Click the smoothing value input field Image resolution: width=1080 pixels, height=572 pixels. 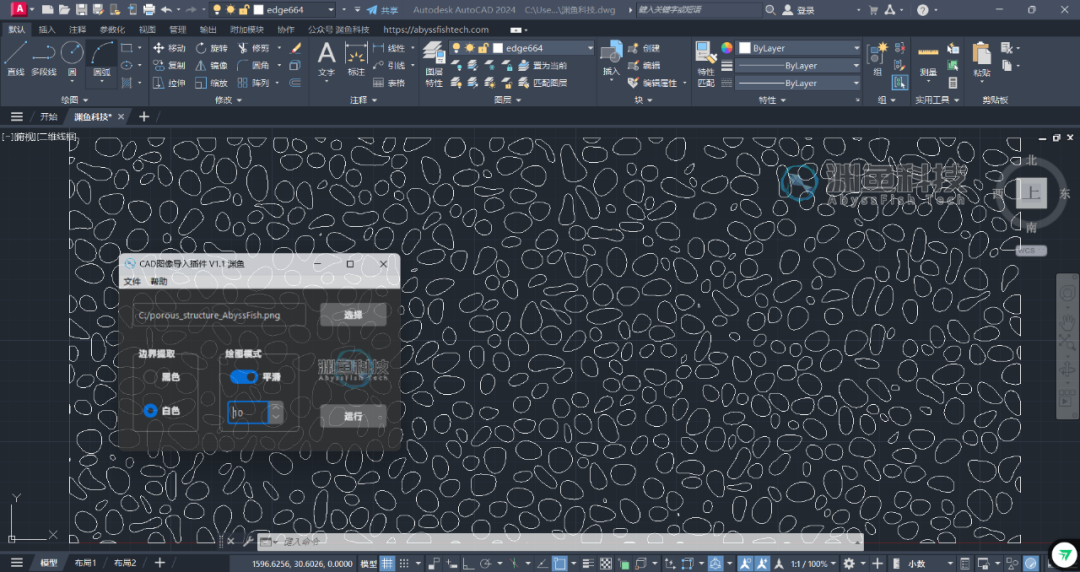[x=247, y=412]
